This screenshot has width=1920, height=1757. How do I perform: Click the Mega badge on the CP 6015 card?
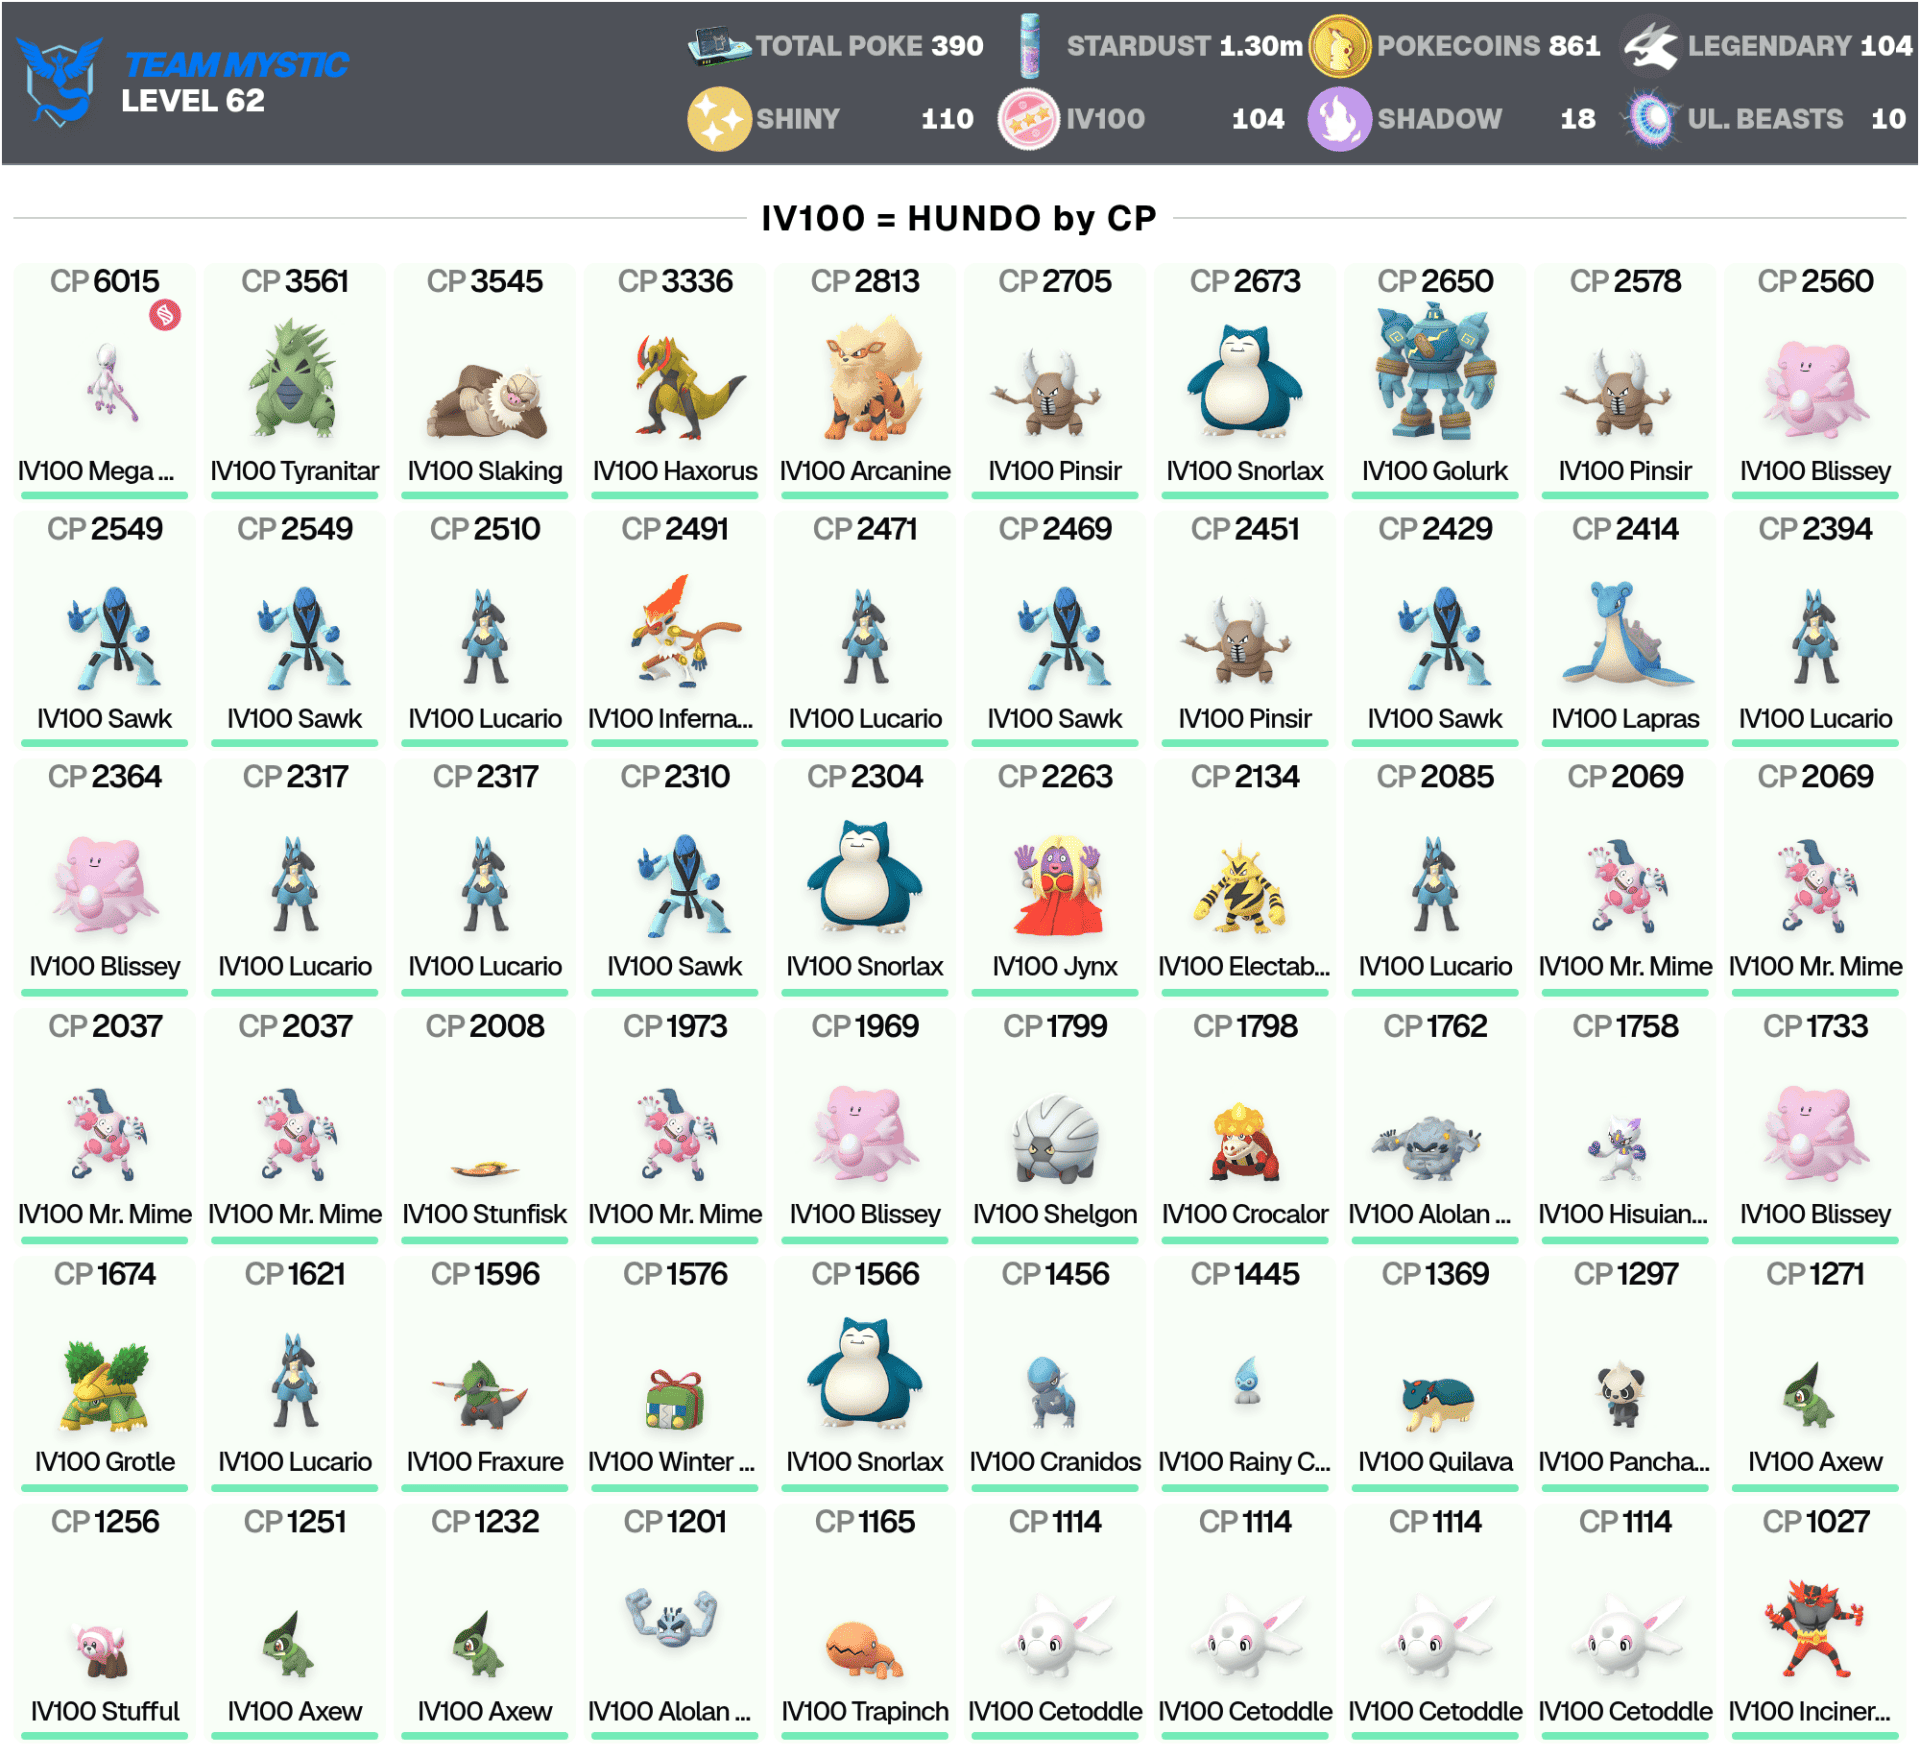coord(165,316)
